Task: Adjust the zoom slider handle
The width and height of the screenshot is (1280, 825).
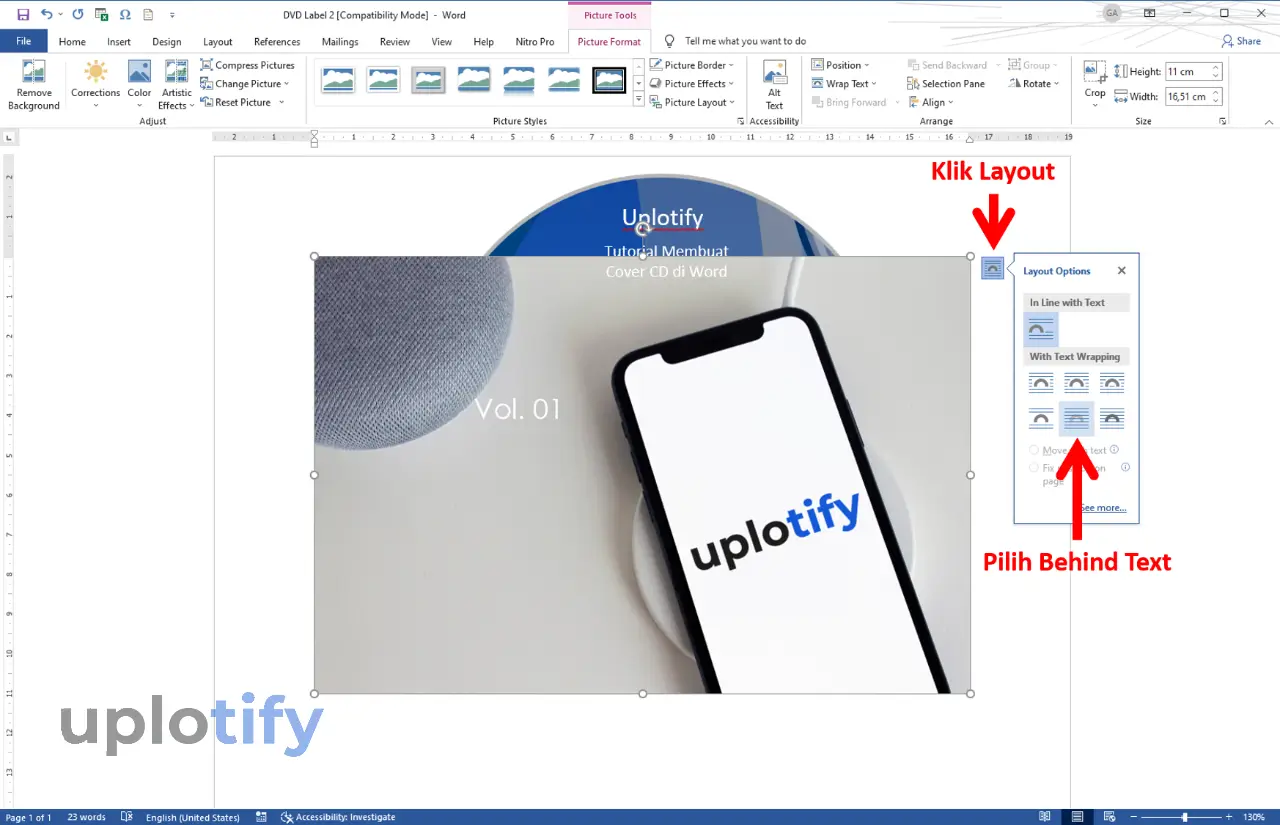Action: click(x=1185, y=817)
